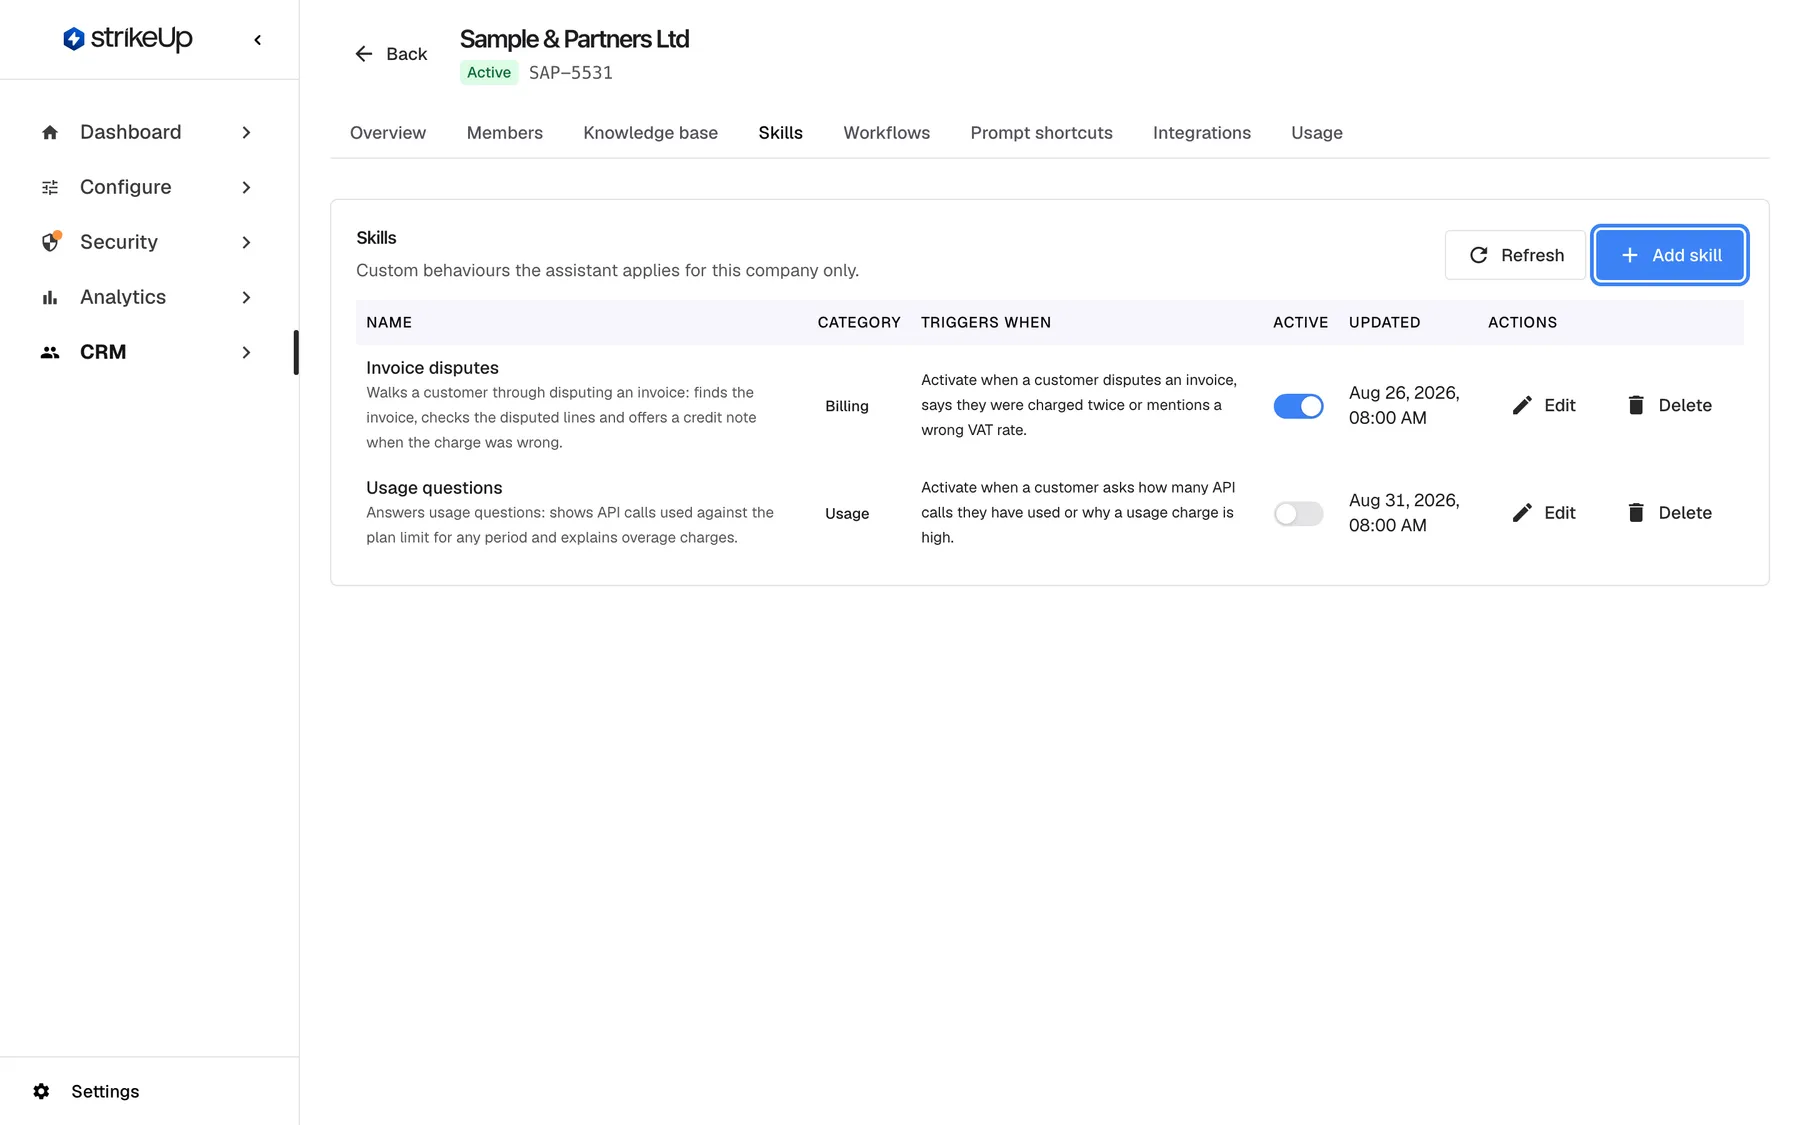The image size is (1800, 1125).
Task: Expand the Analytics menu chevron
Action: click(246, 297)
